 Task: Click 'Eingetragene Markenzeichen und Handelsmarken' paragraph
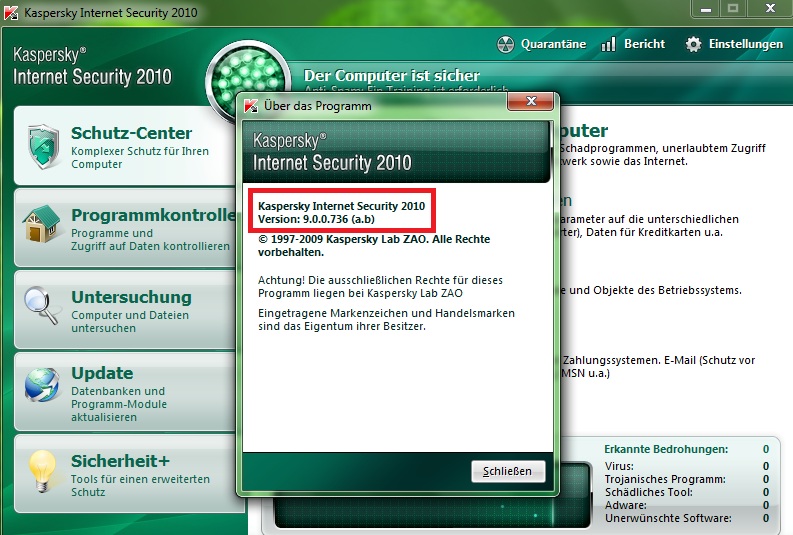(x=386, y=320)
